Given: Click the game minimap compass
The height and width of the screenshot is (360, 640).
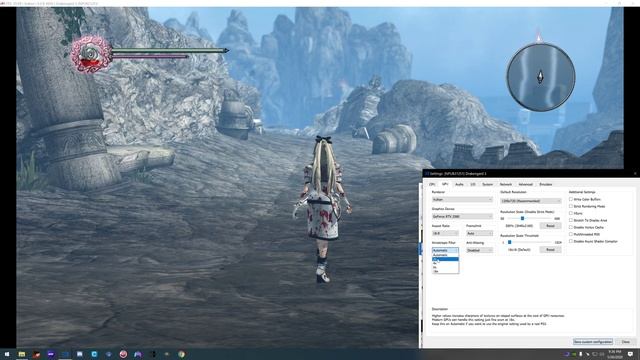Looking at the screenshot, I should (540, 77).
